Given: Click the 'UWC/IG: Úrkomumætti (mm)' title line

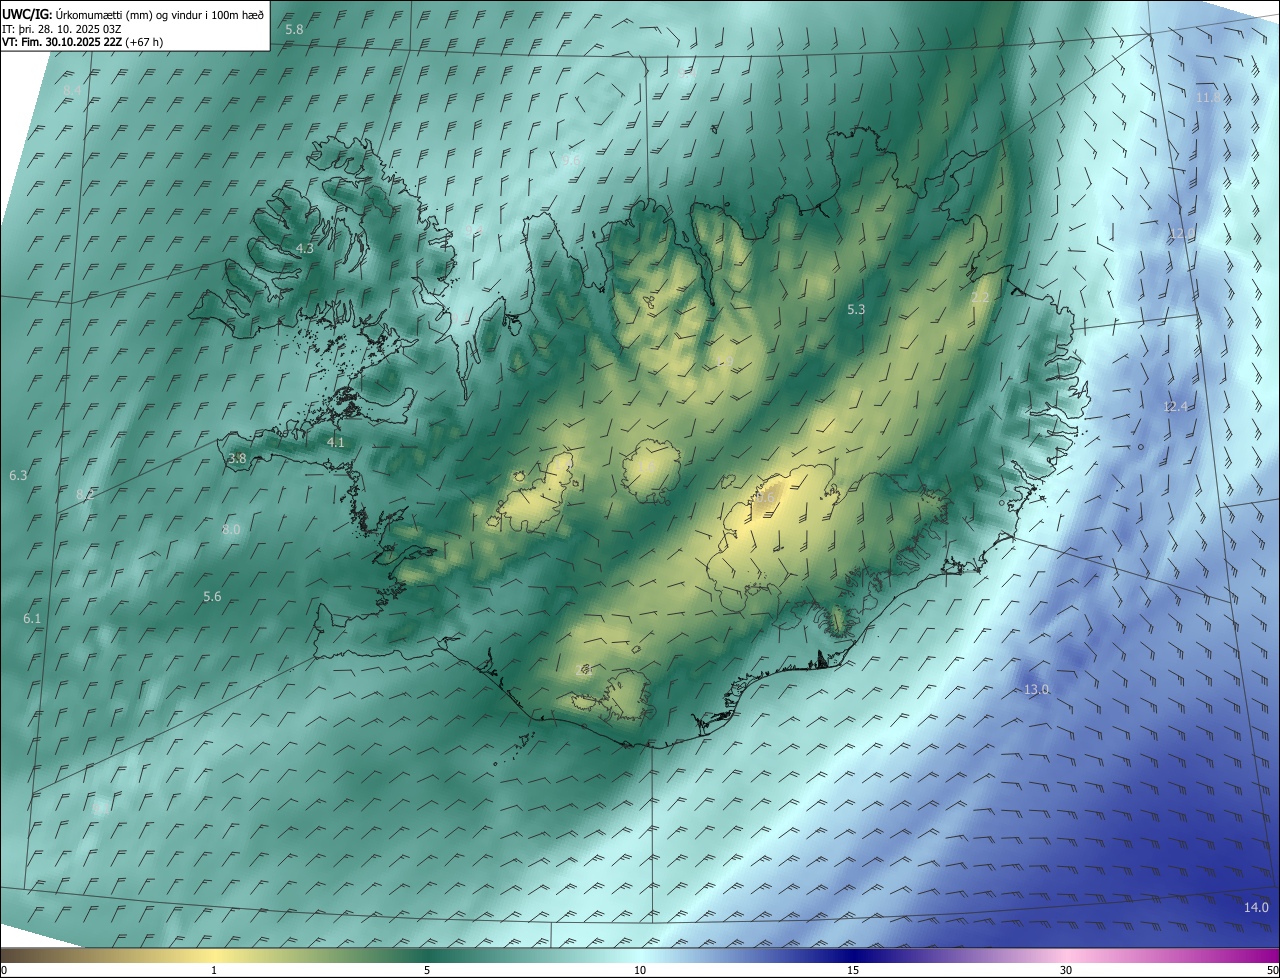Looking at the screenshot, I should [x=134, y=14].
